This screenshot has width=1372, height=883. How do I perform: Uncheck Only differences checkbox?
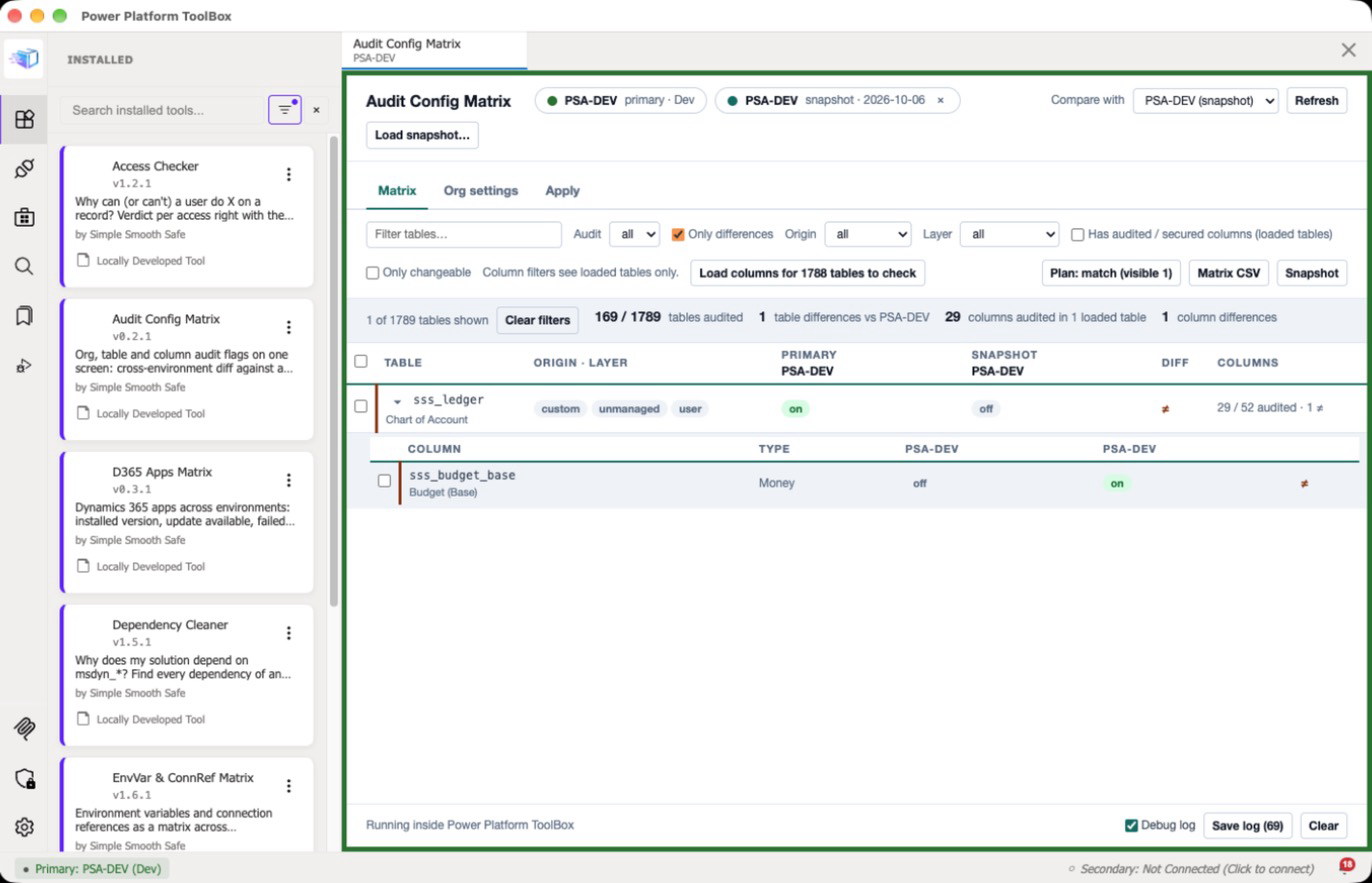678,234
